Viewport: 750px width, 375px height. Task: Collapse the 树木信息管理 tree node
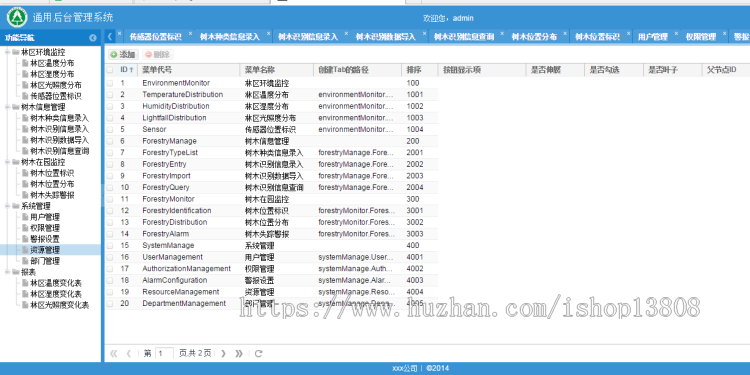click(7, 107)
